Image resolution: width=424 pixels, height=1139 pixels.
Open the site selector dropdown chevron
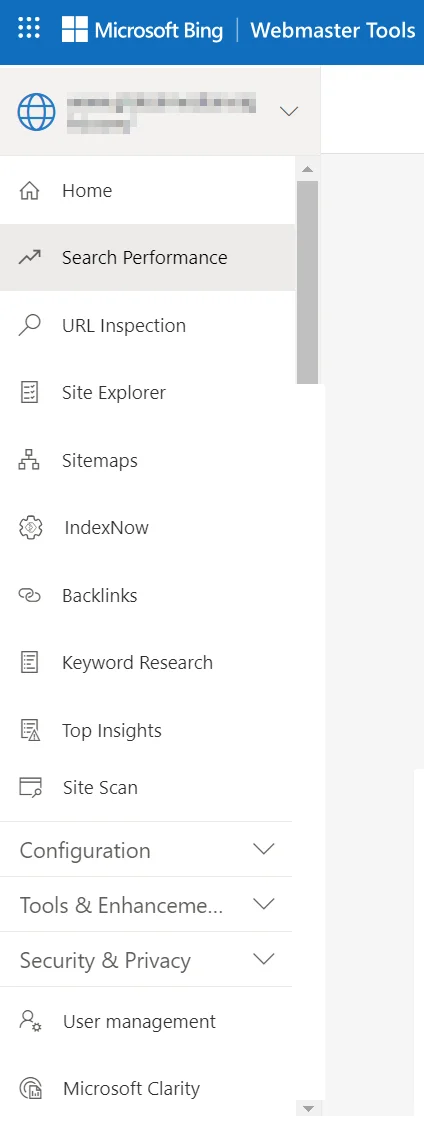289,111
